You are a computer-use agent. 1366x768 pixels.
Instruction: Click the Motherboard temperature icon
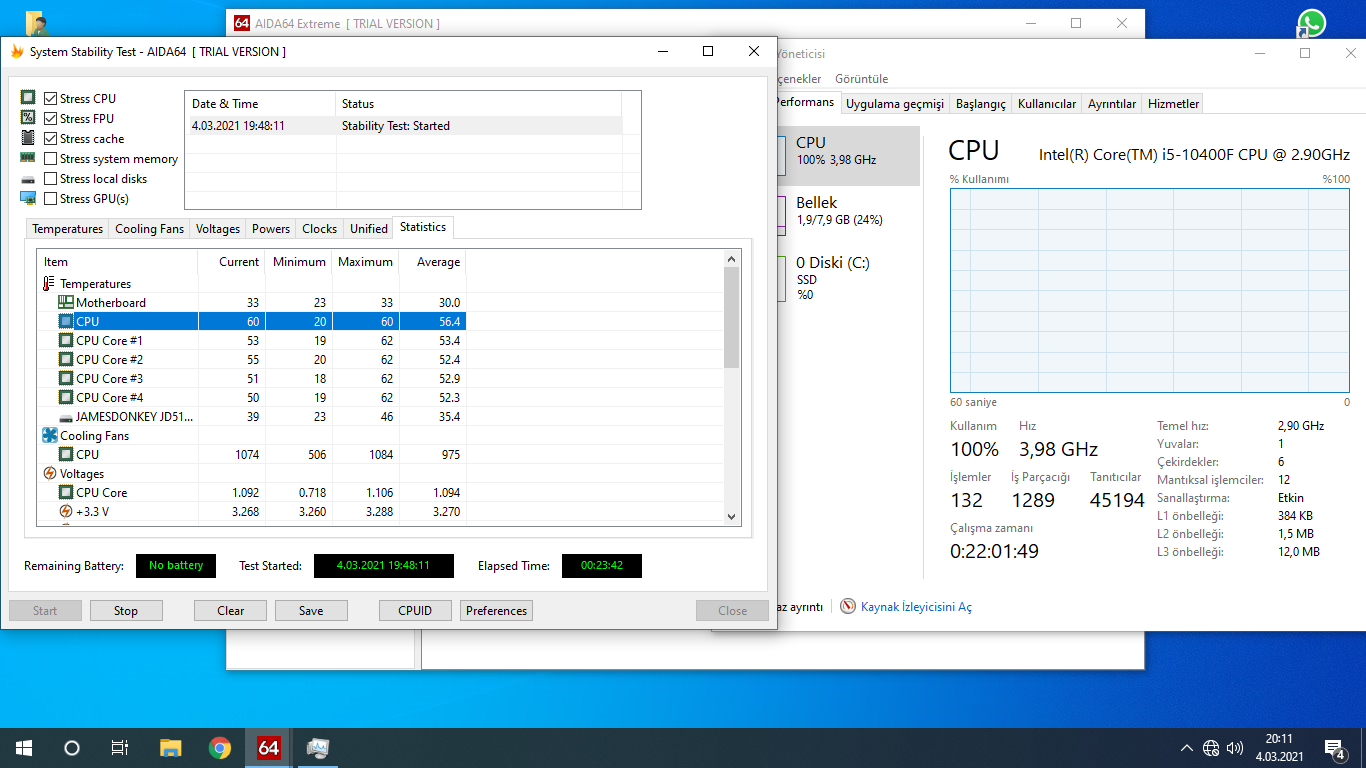[66, 303]
